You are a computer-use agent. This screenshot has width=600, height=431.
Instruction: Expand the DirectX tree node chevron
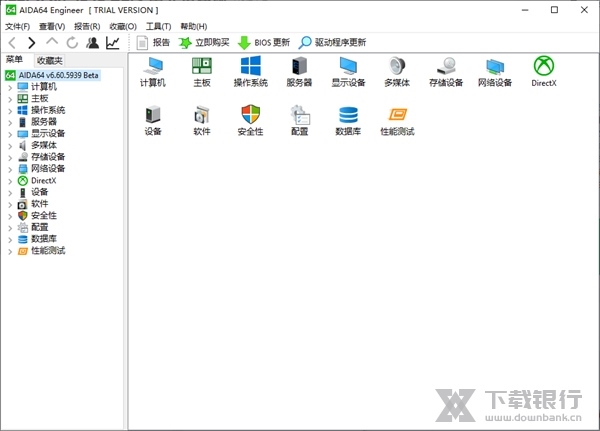[10, 181]
